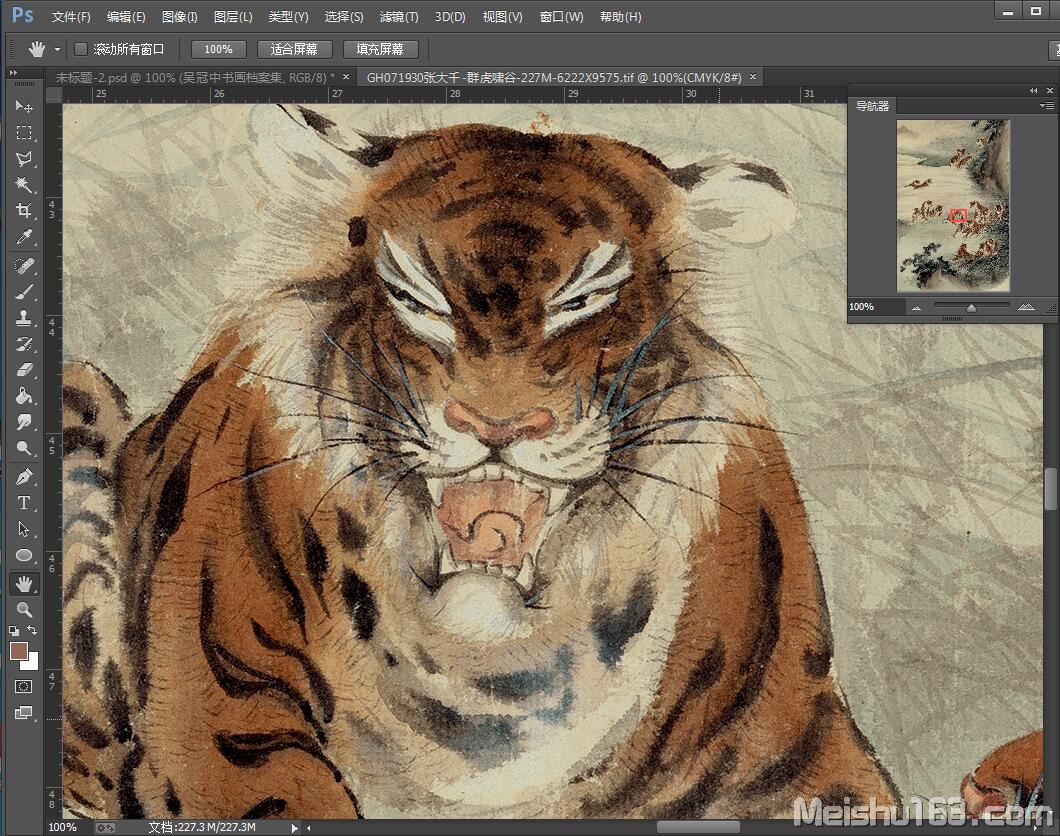
Task: Open the background color picker
Action: pyautogui.click(x=32, y=662)
